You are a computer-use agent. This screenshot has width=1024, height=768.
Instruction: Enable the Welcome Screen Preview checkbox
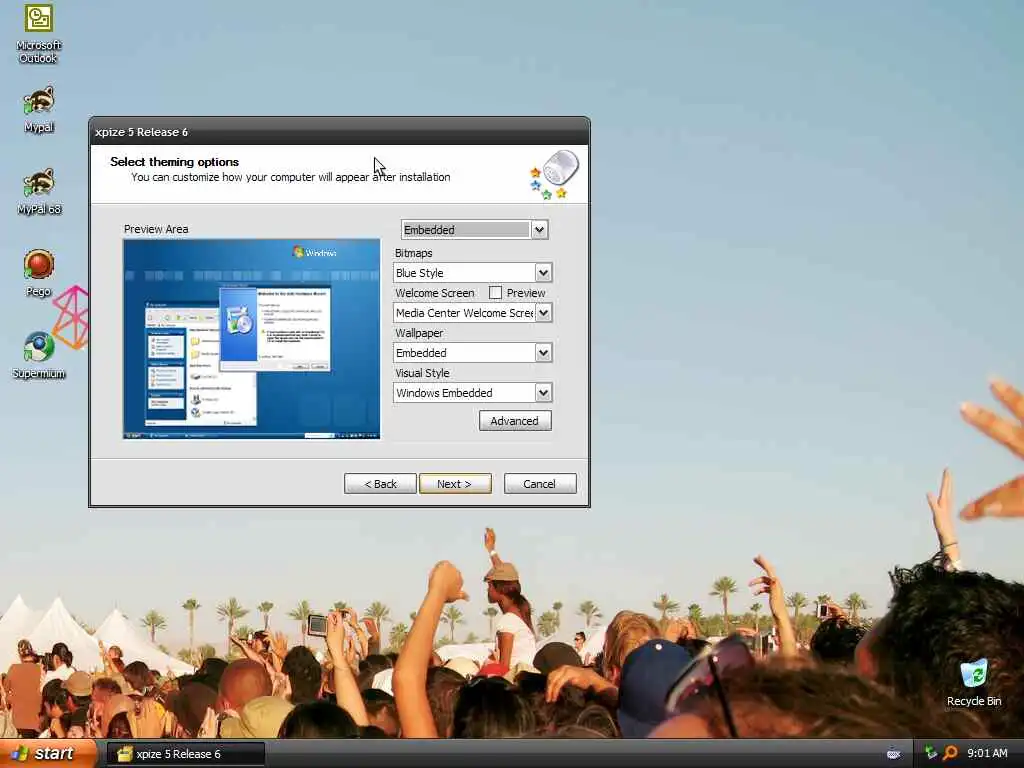click(496, 293)
